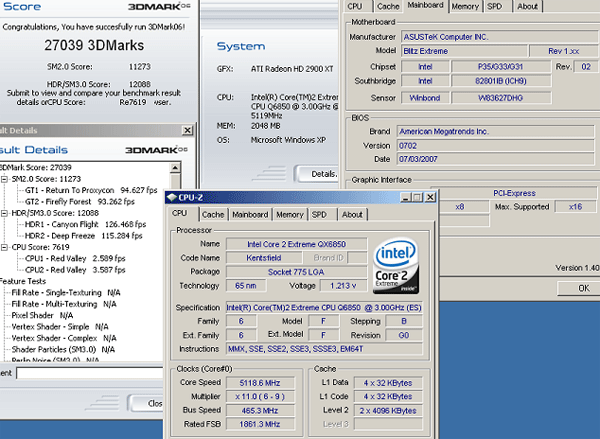Click the BIOS date 07/03/2007 field
This screenshot has height=439, width=600.
point(496,159)
